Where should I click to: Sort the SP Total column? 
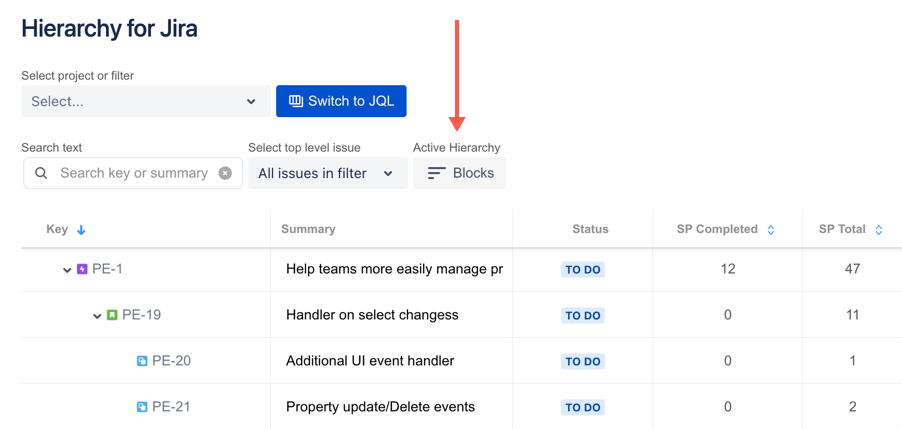point(878,229)
